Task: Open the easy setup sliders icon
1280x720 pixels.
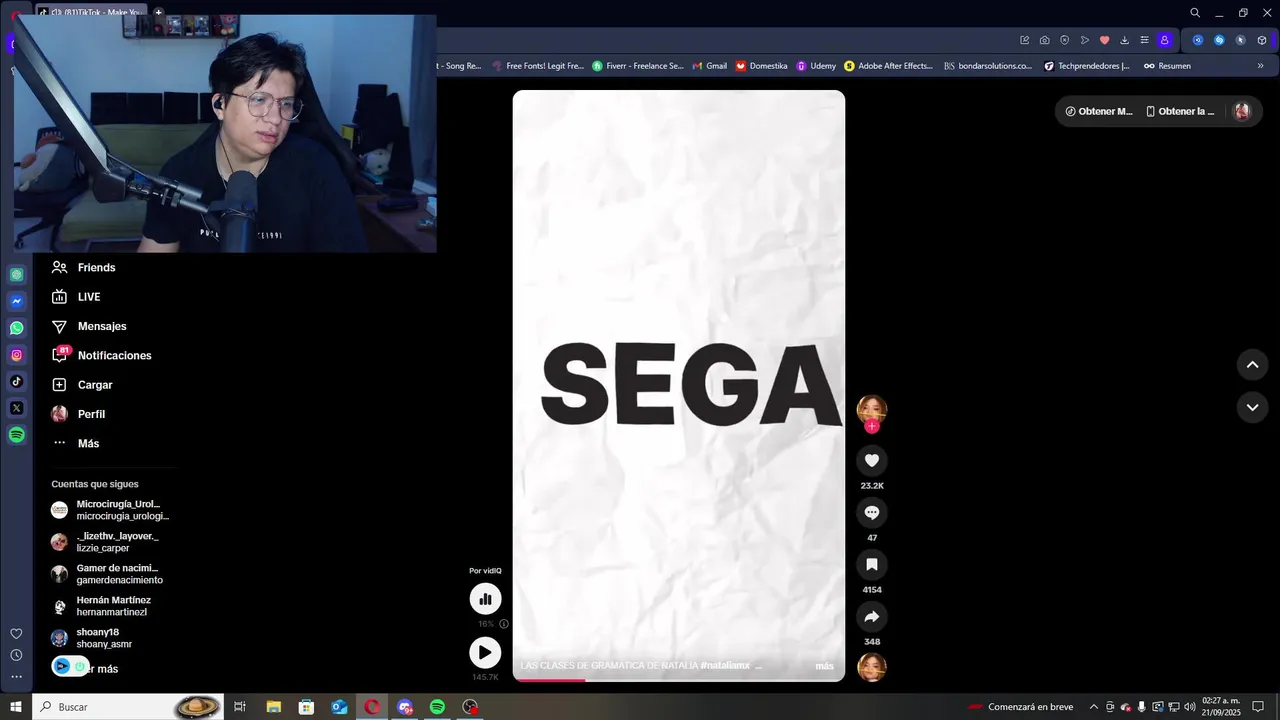Action: pyautogui.click(x=1144, y=40)
